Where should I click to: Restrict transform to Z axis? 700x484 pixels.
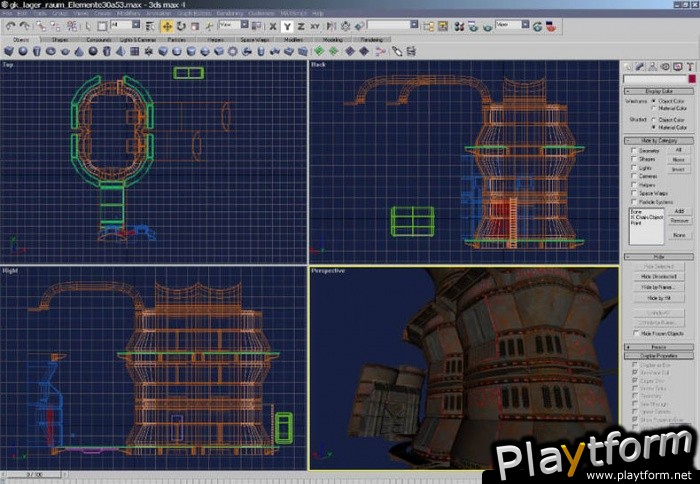click(301, 25)
